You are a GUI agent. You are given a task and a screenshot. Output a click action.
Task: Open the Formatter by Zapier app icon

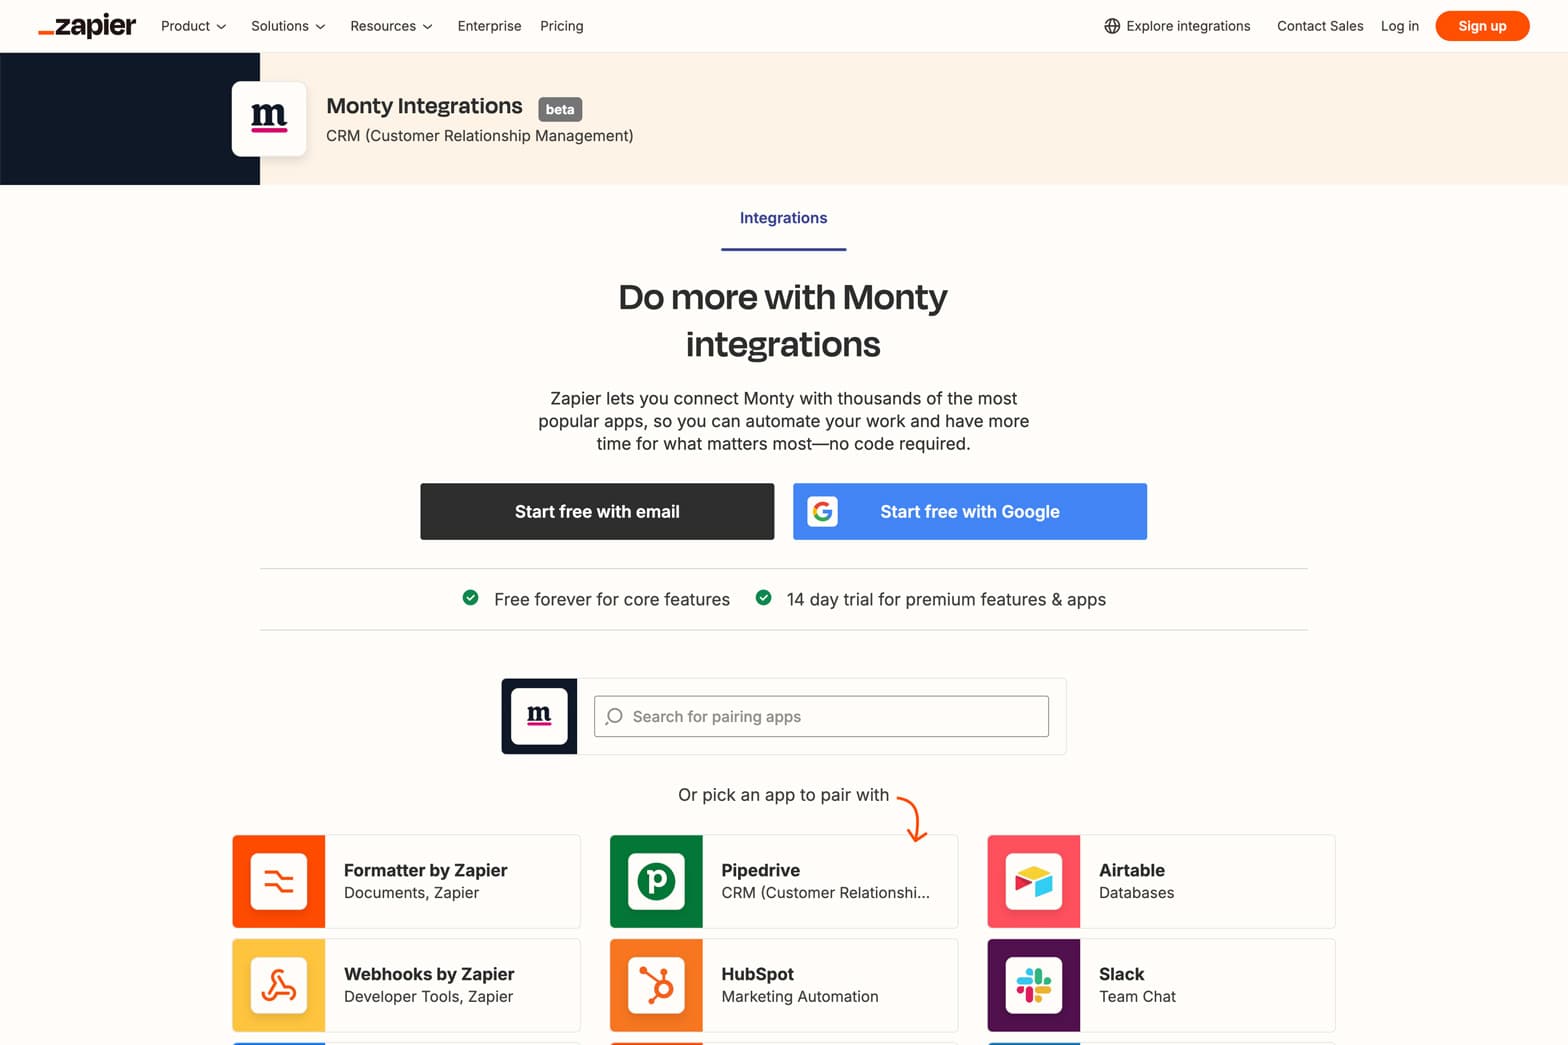(x=279, y=882)
